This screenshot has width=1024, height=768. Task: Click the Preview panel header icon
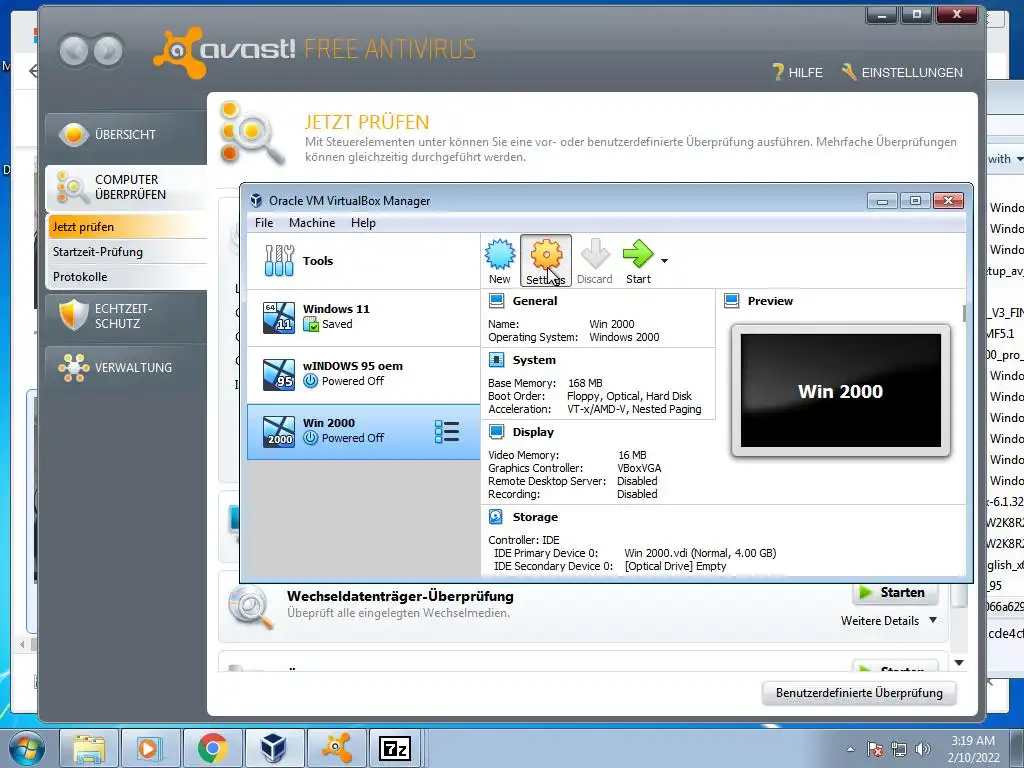[x=732, y=301]
